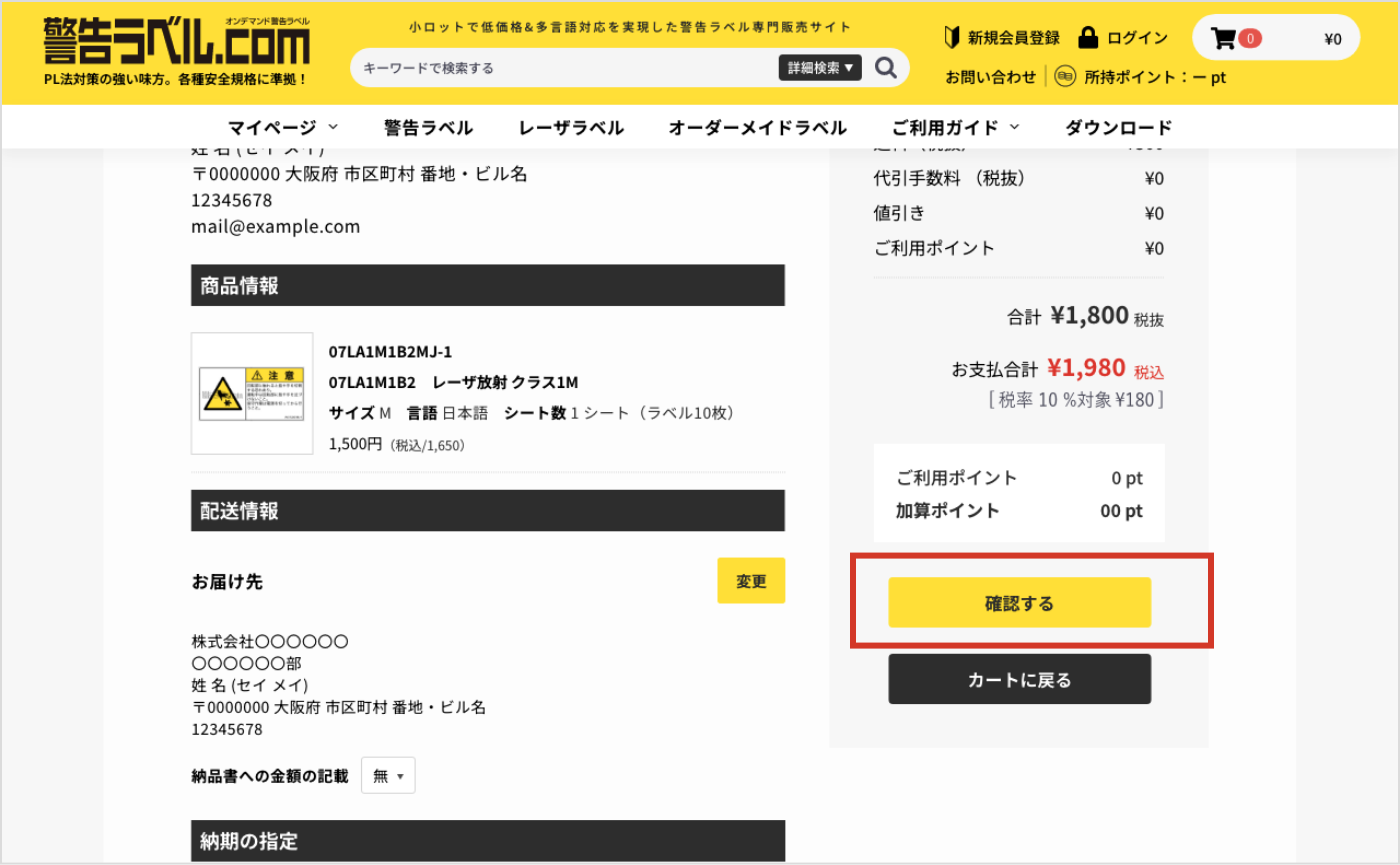Click the カートに戻る button
The image size is (1400, 865).
1019,680
